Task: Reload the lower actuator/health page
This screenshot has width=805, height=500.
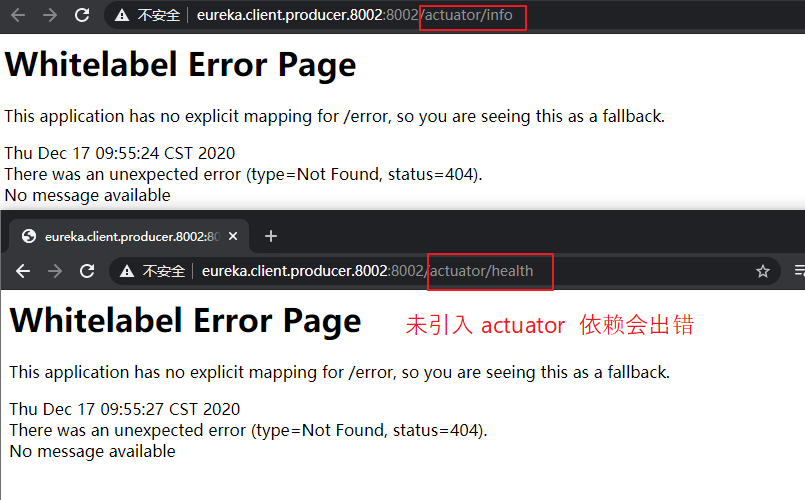Action: 87,271
